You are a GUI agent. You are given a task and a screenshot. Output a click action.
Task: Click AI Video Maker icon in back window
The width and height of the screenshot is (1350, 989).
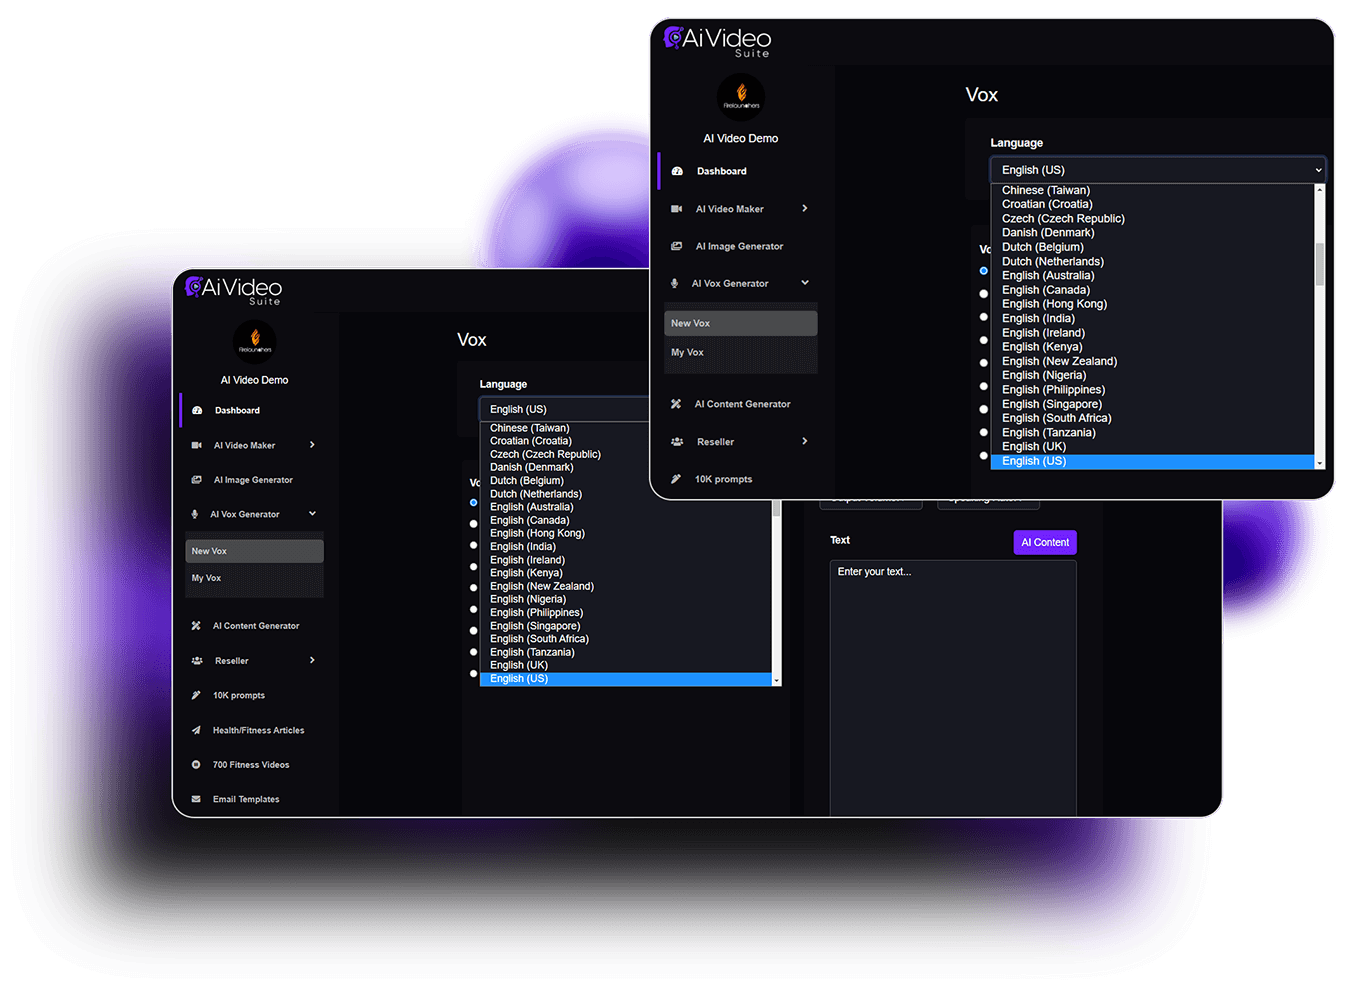point(197,445)
